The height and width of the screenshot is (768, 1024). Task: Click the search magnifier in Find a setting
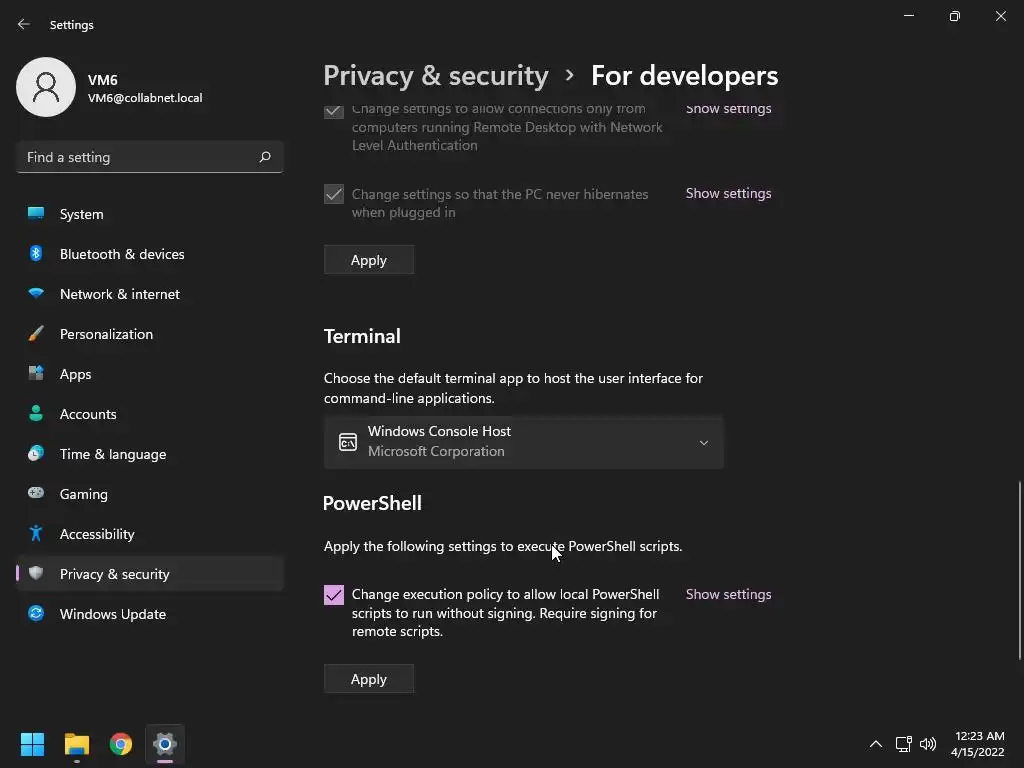[x=265, y=157]
